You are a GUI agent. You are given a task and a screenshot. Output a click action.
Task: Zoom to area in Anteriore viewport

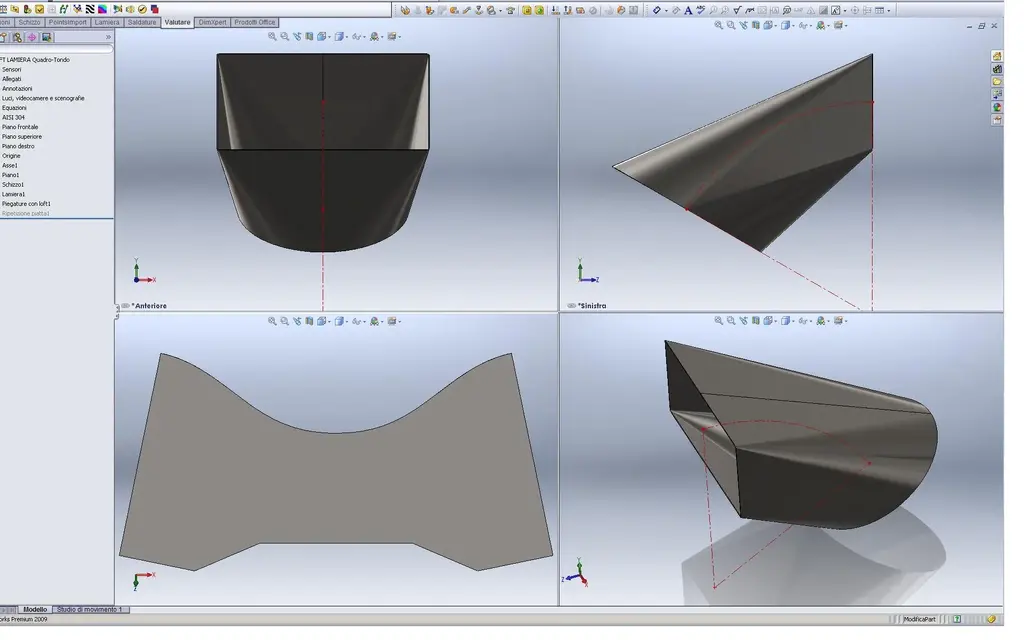pyautogui.click(x=285, y=37)
